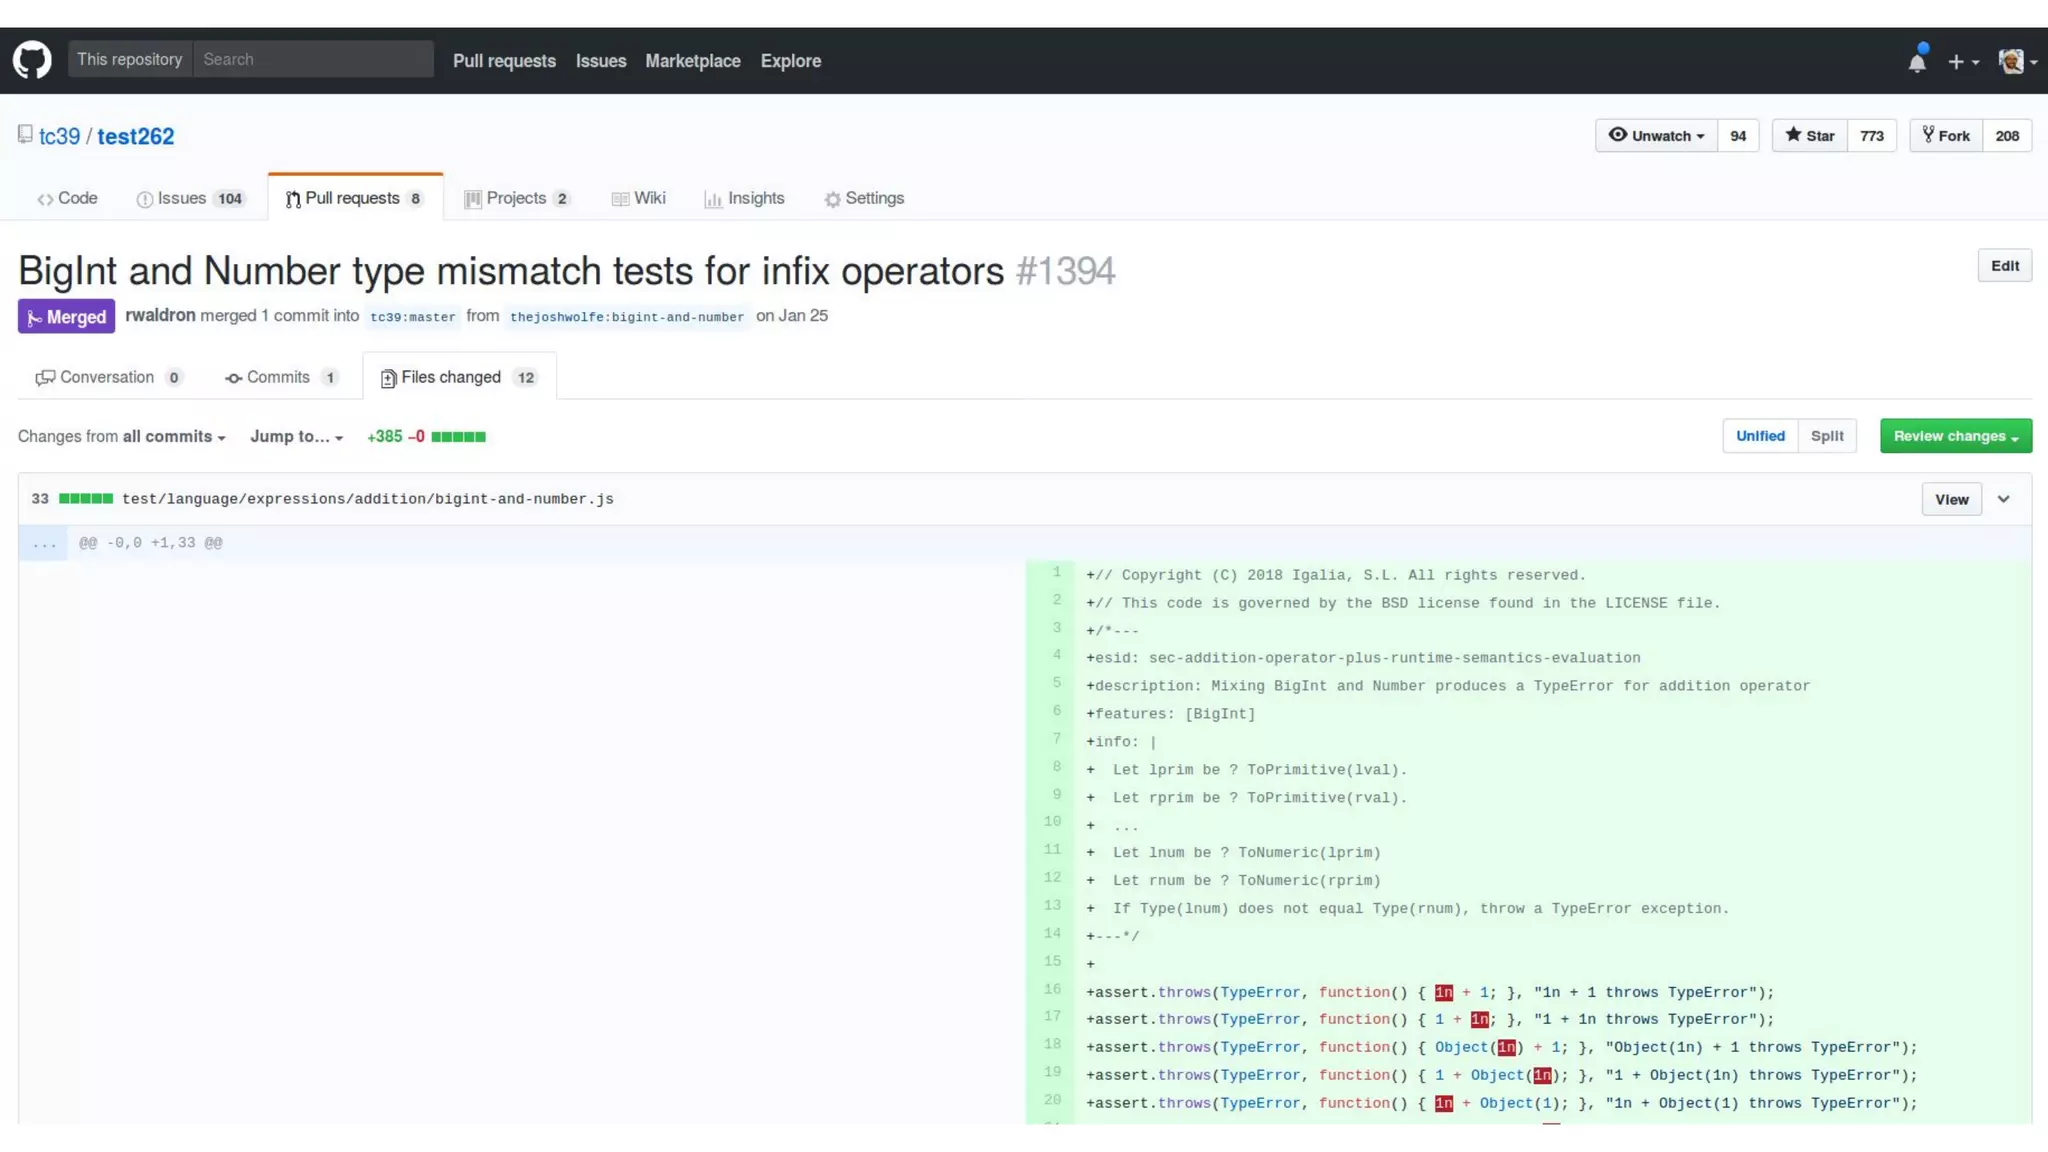Open the Review changes dropdown
The width and height of the screenshot is (2048, 1152).
[1955, 436]
